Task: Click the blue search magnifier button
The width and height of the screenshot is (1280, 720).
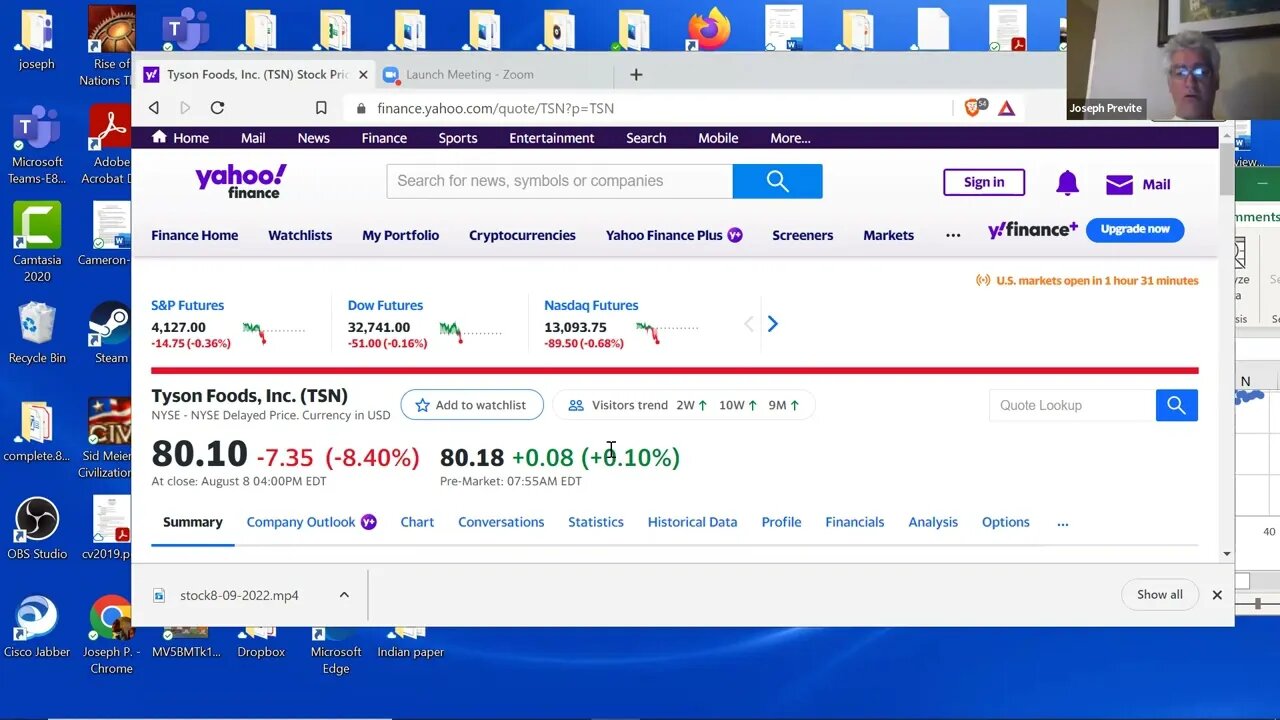Action: (x=777, y=181)
